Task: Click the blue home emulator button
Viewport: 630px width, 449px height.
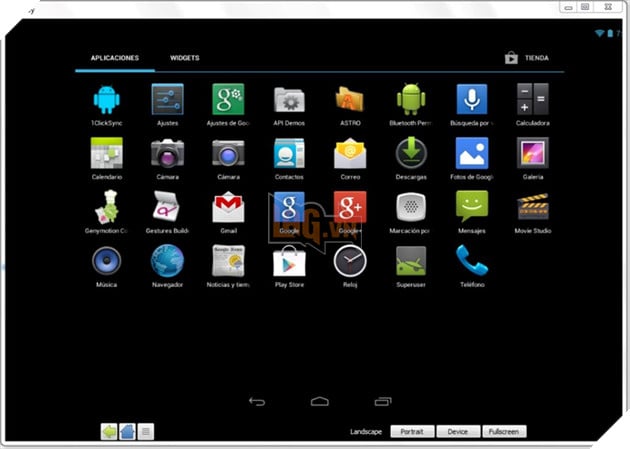Action: 127,432
